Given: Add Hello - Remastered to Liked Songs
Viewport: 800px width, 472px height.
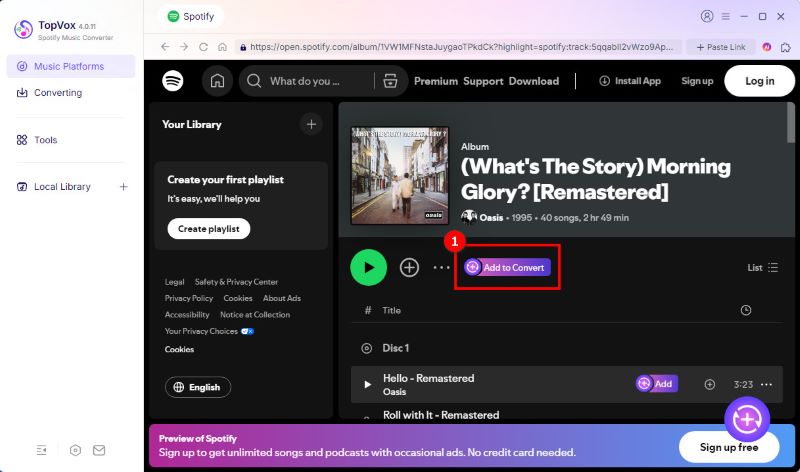Looking at the screenshot, I should pos(710,384).
